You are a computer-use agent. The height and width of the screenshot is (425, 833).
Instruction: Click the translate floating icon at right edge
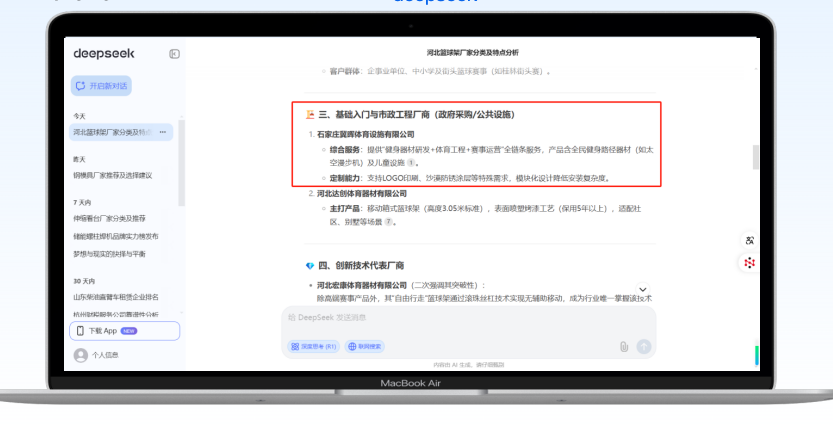(x=749, y=240)
